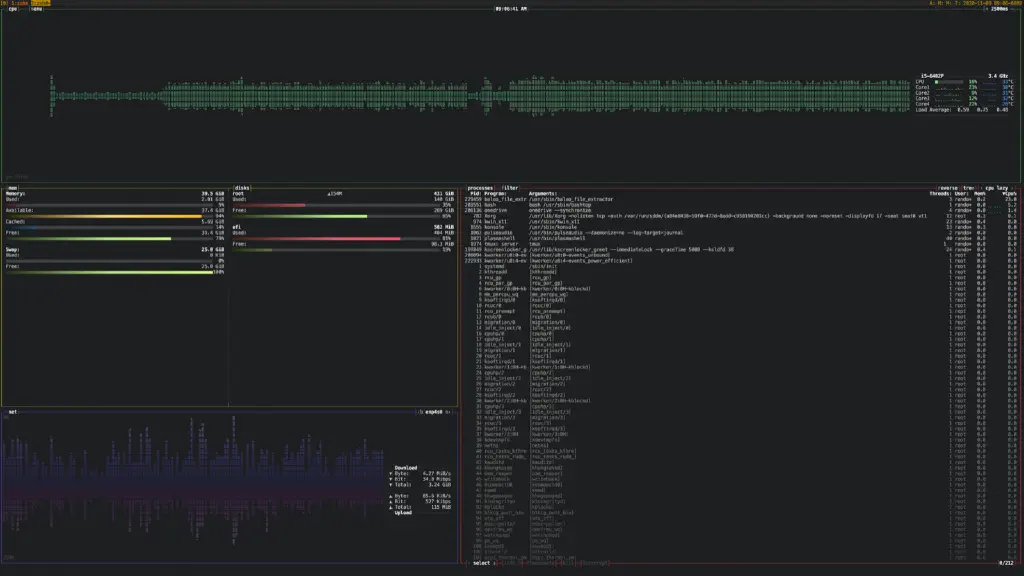
Task: Click the 'Pid:' column header
Action: [x=475, y=194]
